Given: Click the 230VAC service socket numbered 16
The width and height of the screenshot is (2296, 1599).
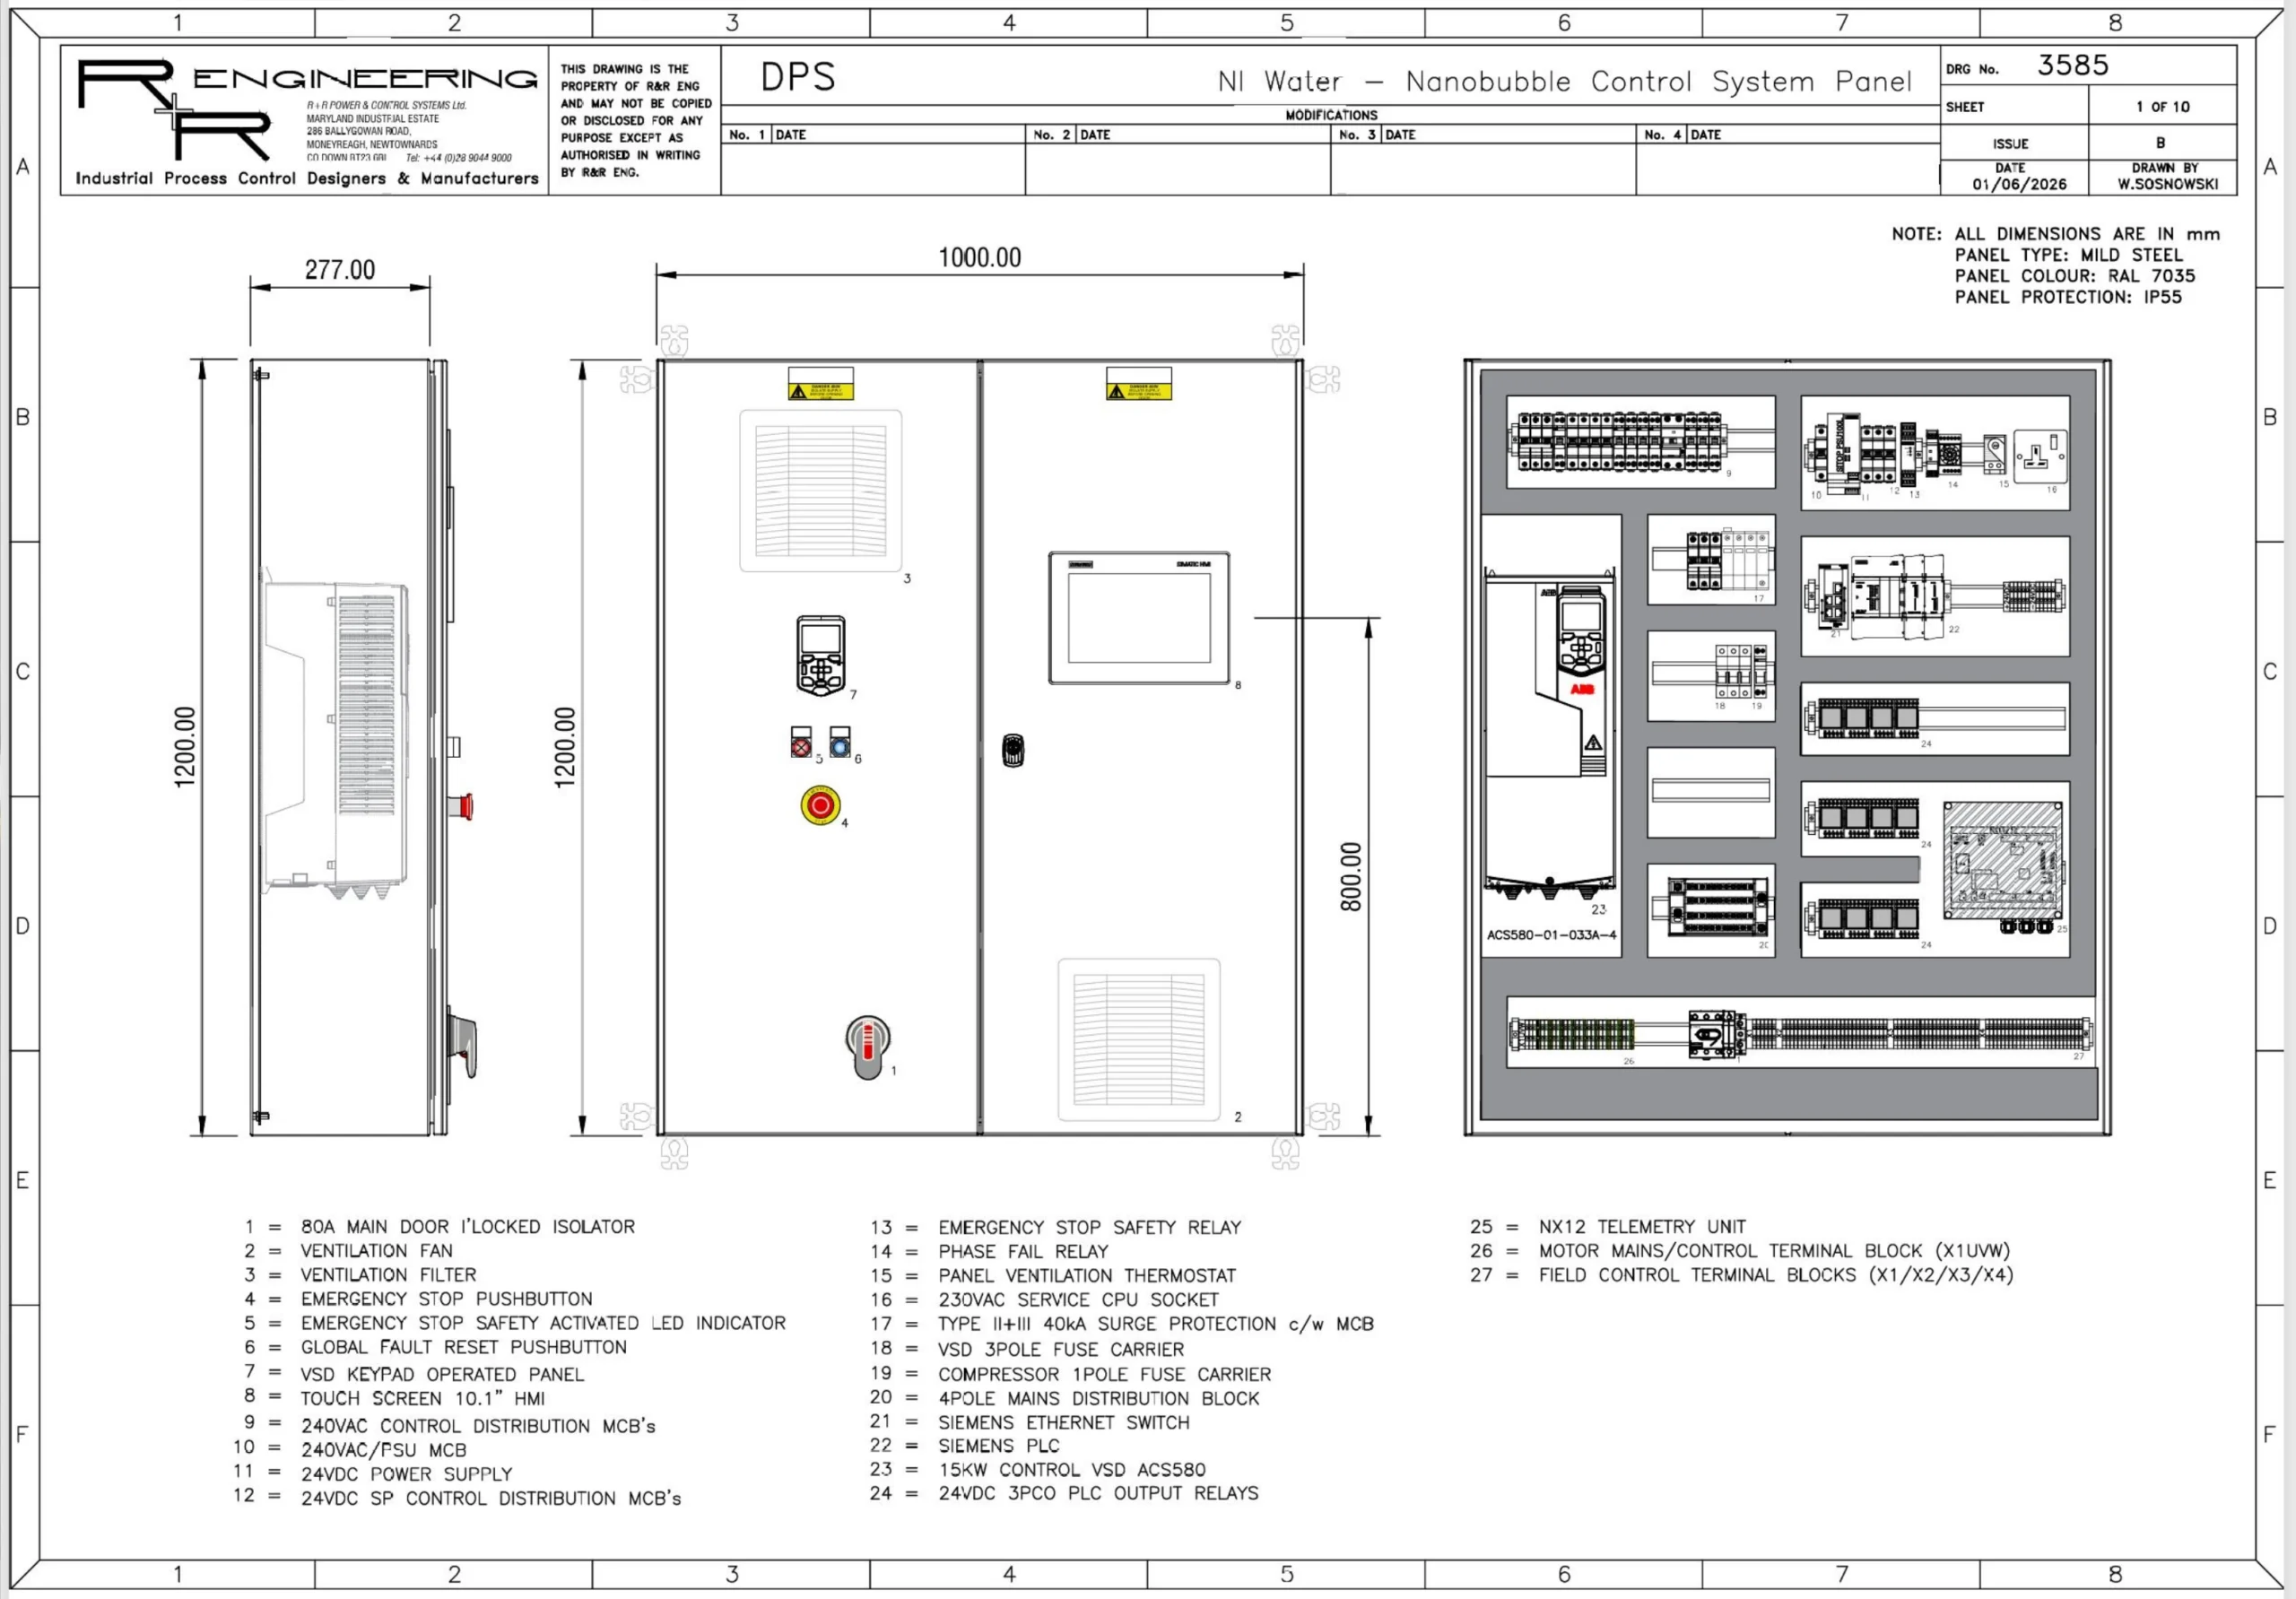Looking at the screenshot, I should (2040, 456).
